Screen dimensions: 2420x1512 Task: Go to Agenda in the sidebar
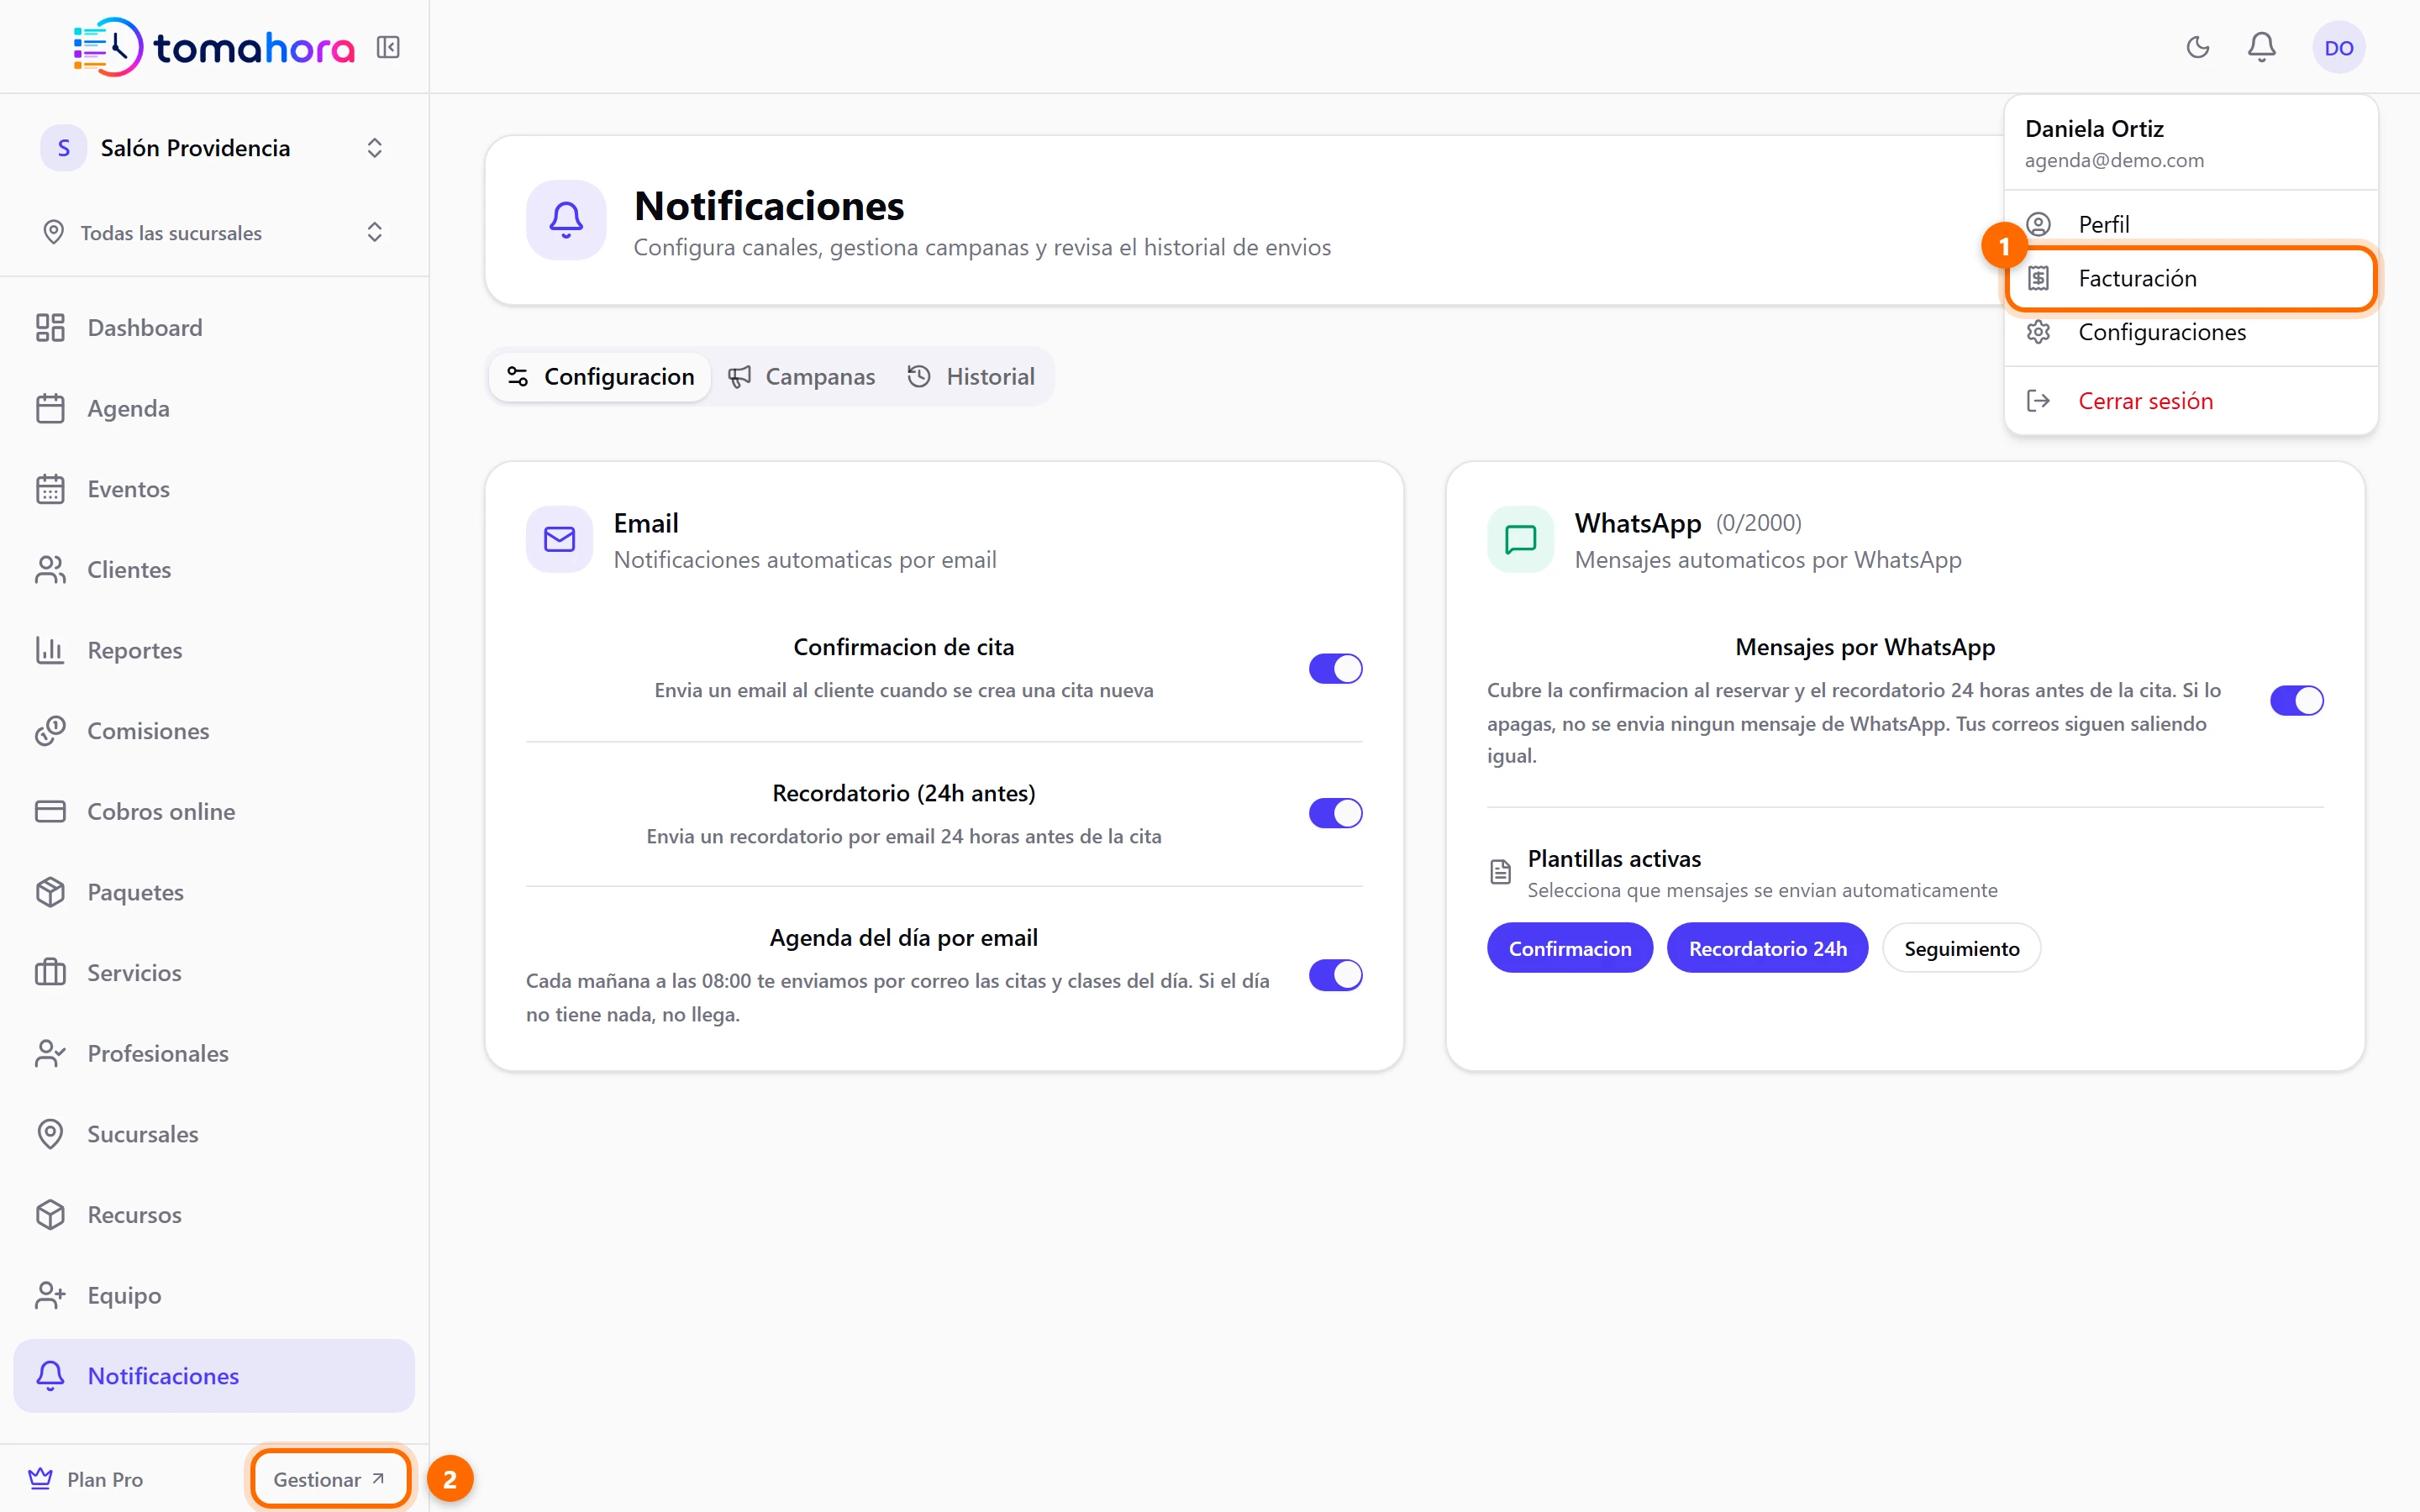pos(214,408)
